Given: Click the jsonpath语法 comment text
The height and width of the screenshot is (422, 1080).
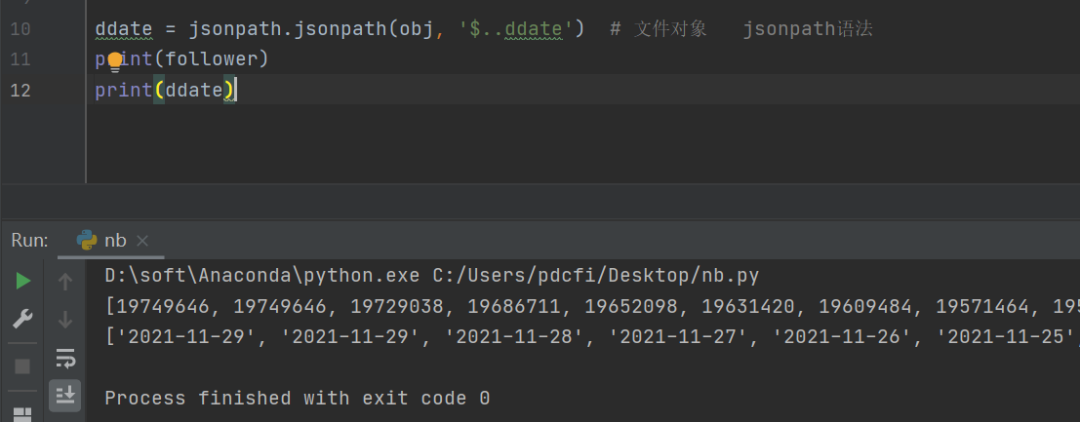Looking at the screenshot, I should pos(808,29).
